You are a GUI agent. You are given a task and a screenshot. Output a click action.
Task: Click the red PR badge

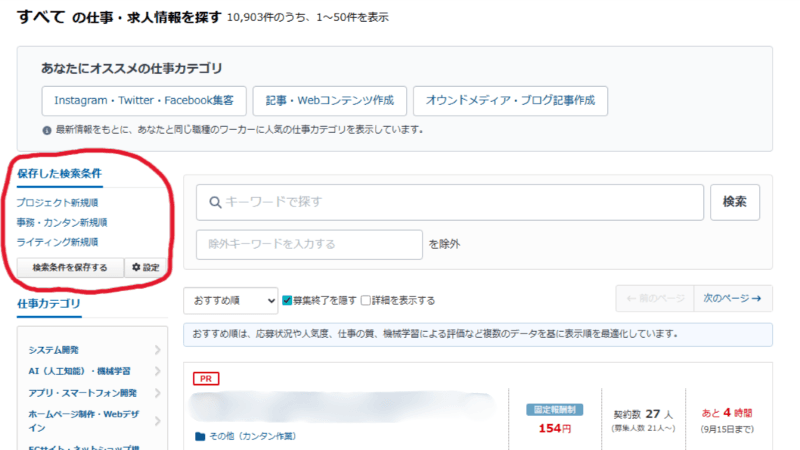point(206,379)
